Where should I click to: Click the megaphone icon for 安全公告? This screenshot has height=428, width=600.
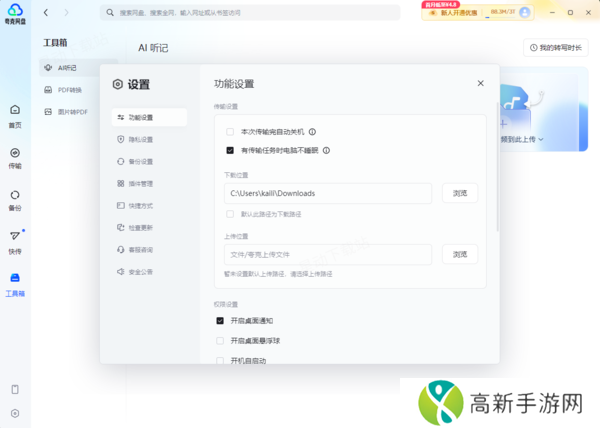[x=121, y=272]
